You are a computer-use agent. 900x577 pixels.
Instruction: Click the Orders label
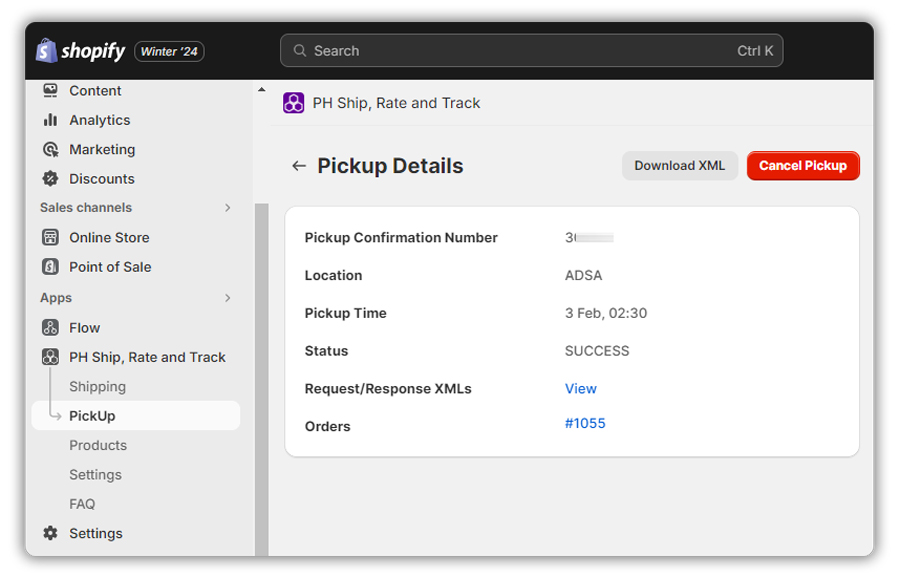(x=327, y=426)
